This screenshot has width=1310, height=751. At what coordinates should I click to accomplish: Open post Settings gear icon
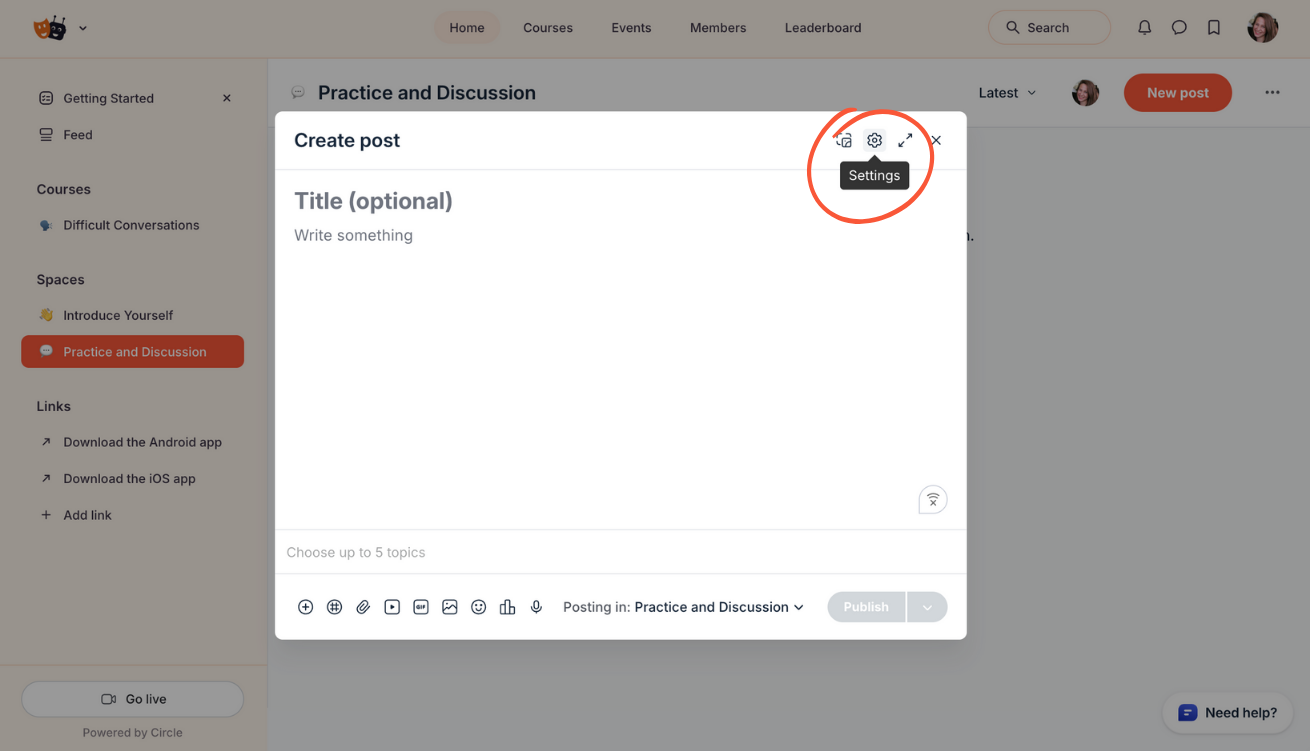pos(874,141)
